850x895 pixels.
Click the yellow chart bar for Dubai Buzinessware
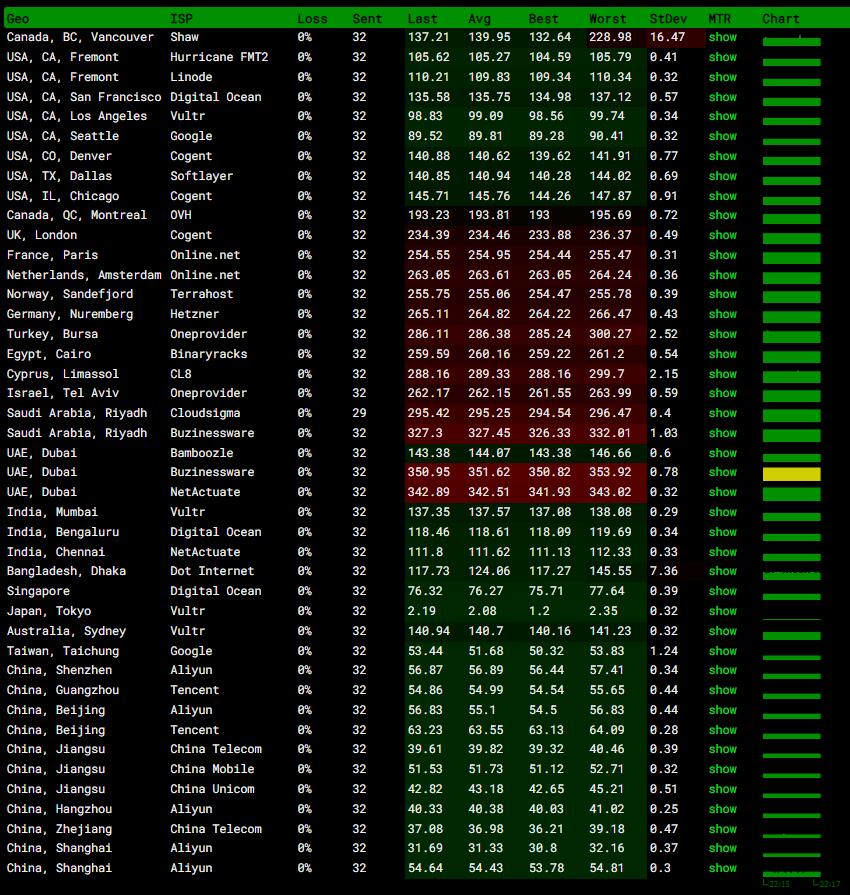point(791,474)
